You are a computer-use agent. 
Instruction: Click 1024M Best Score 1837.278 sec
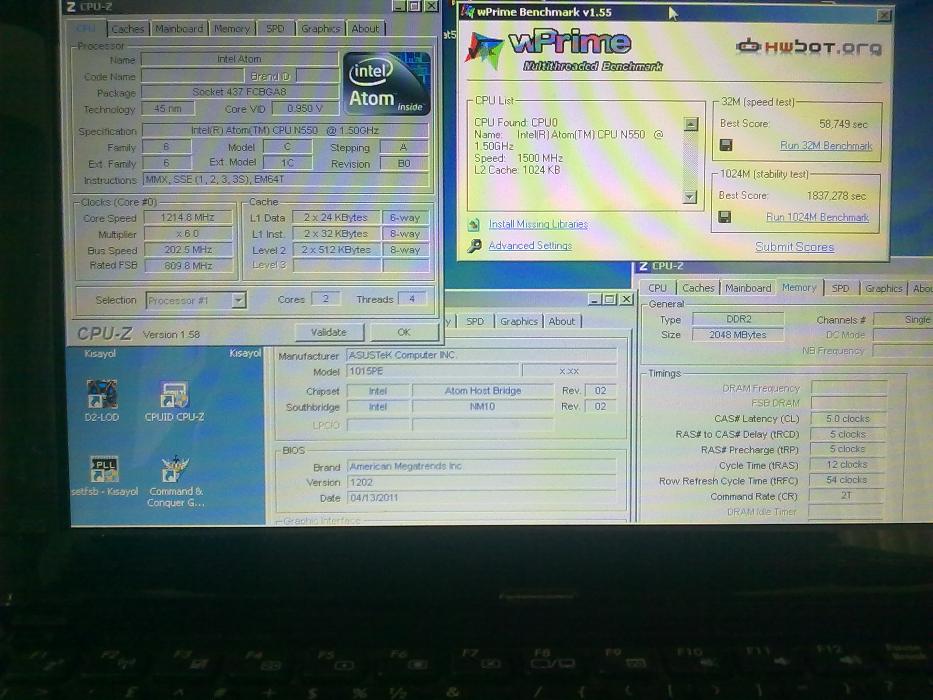pyautogui.click(x=837, y=195)
